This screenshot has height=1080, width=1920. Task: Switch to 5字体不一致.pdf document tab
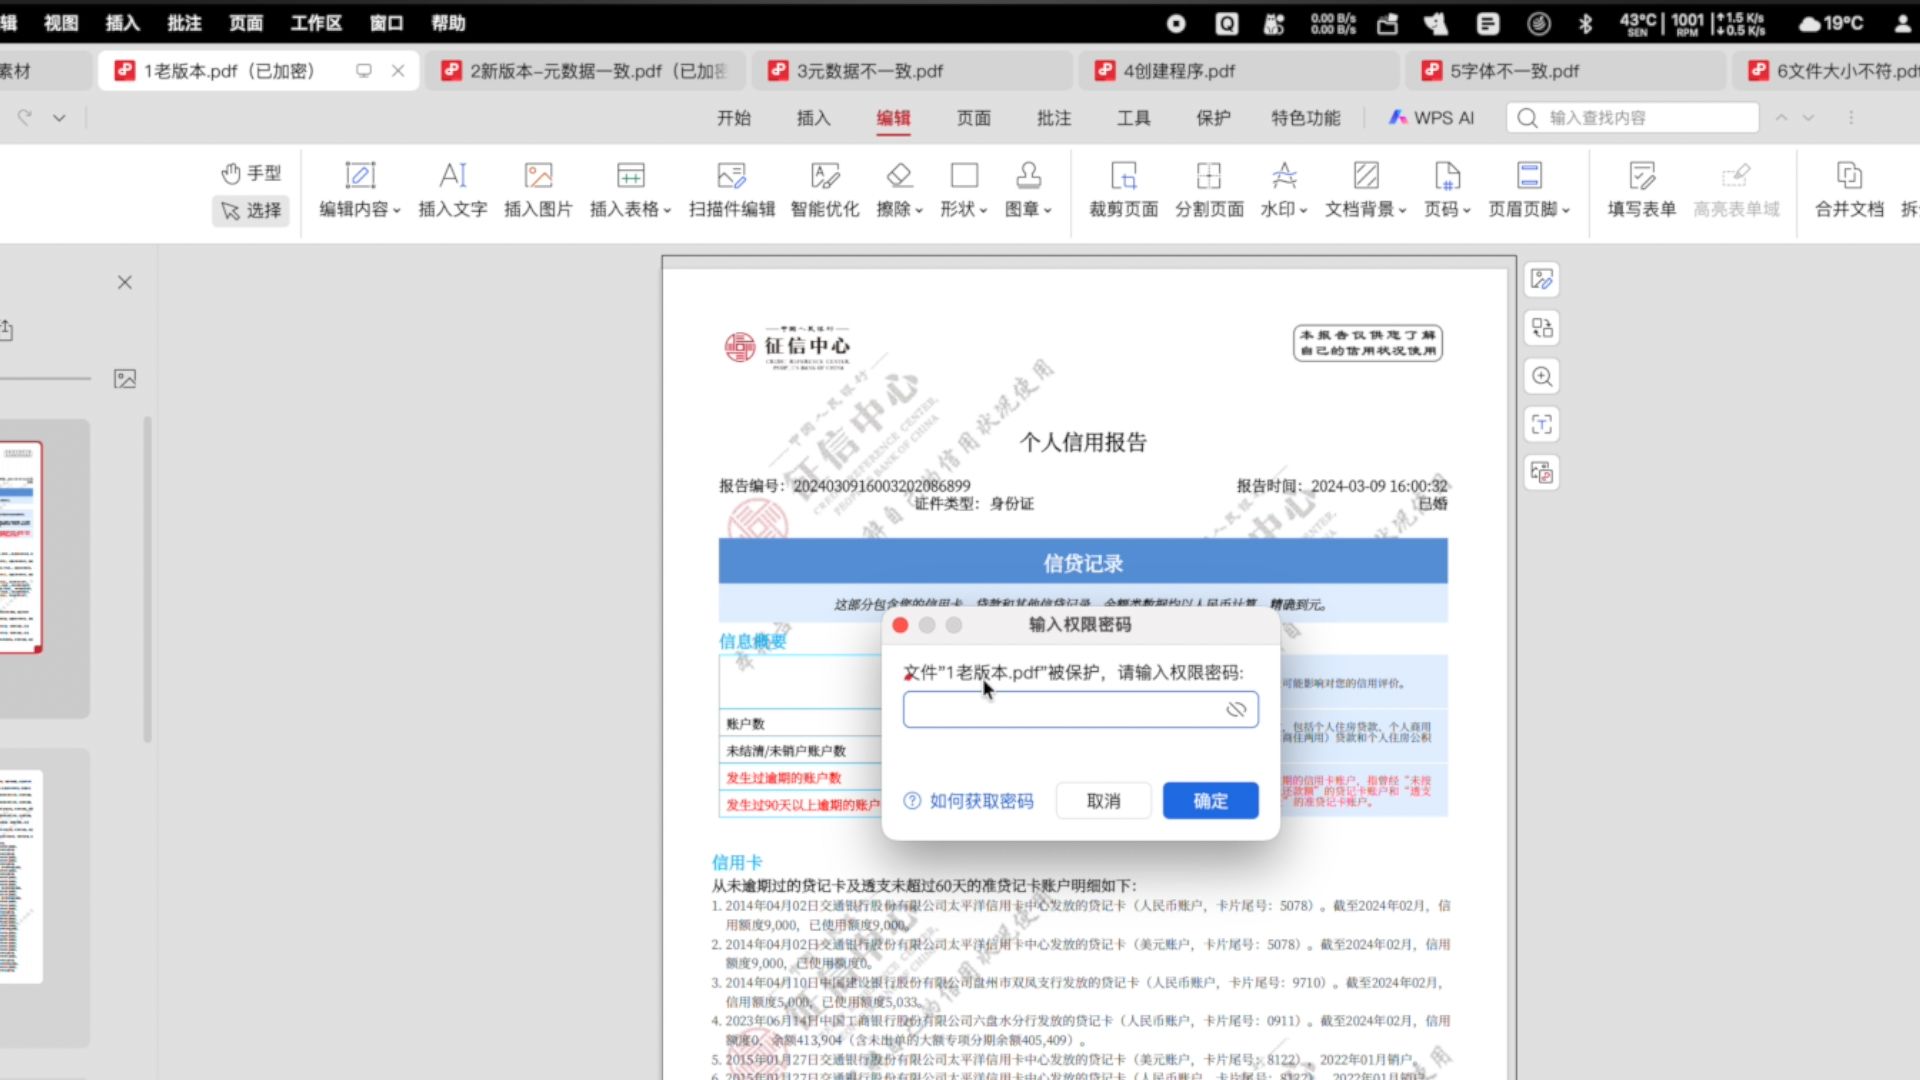pos(1565,71)
